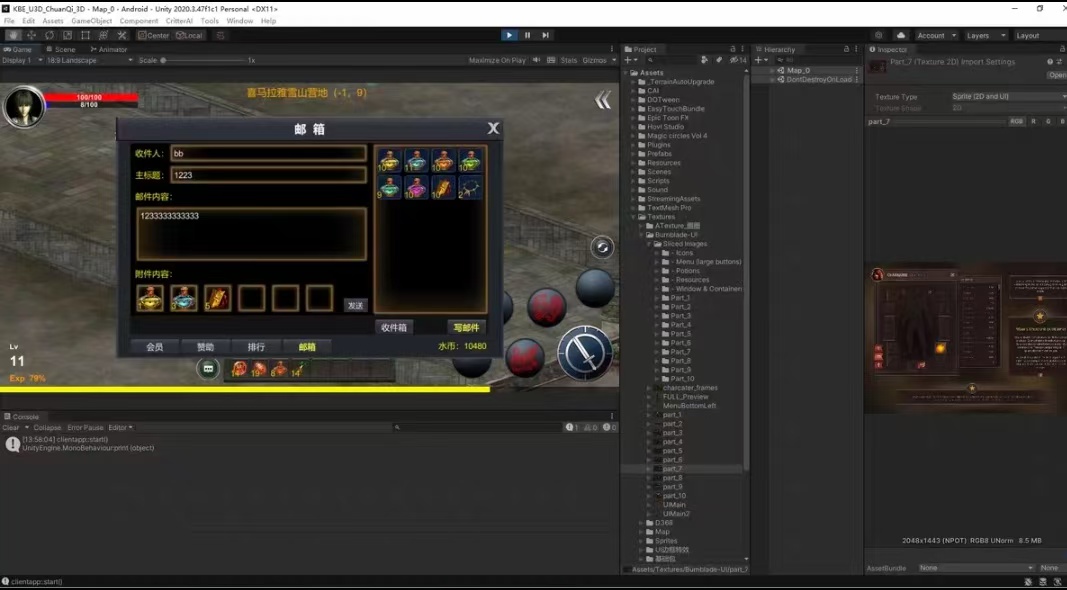This screenshot has width=1067, height=590.
Task: Toggle Maximize On Play
Action: click(497, 61)
